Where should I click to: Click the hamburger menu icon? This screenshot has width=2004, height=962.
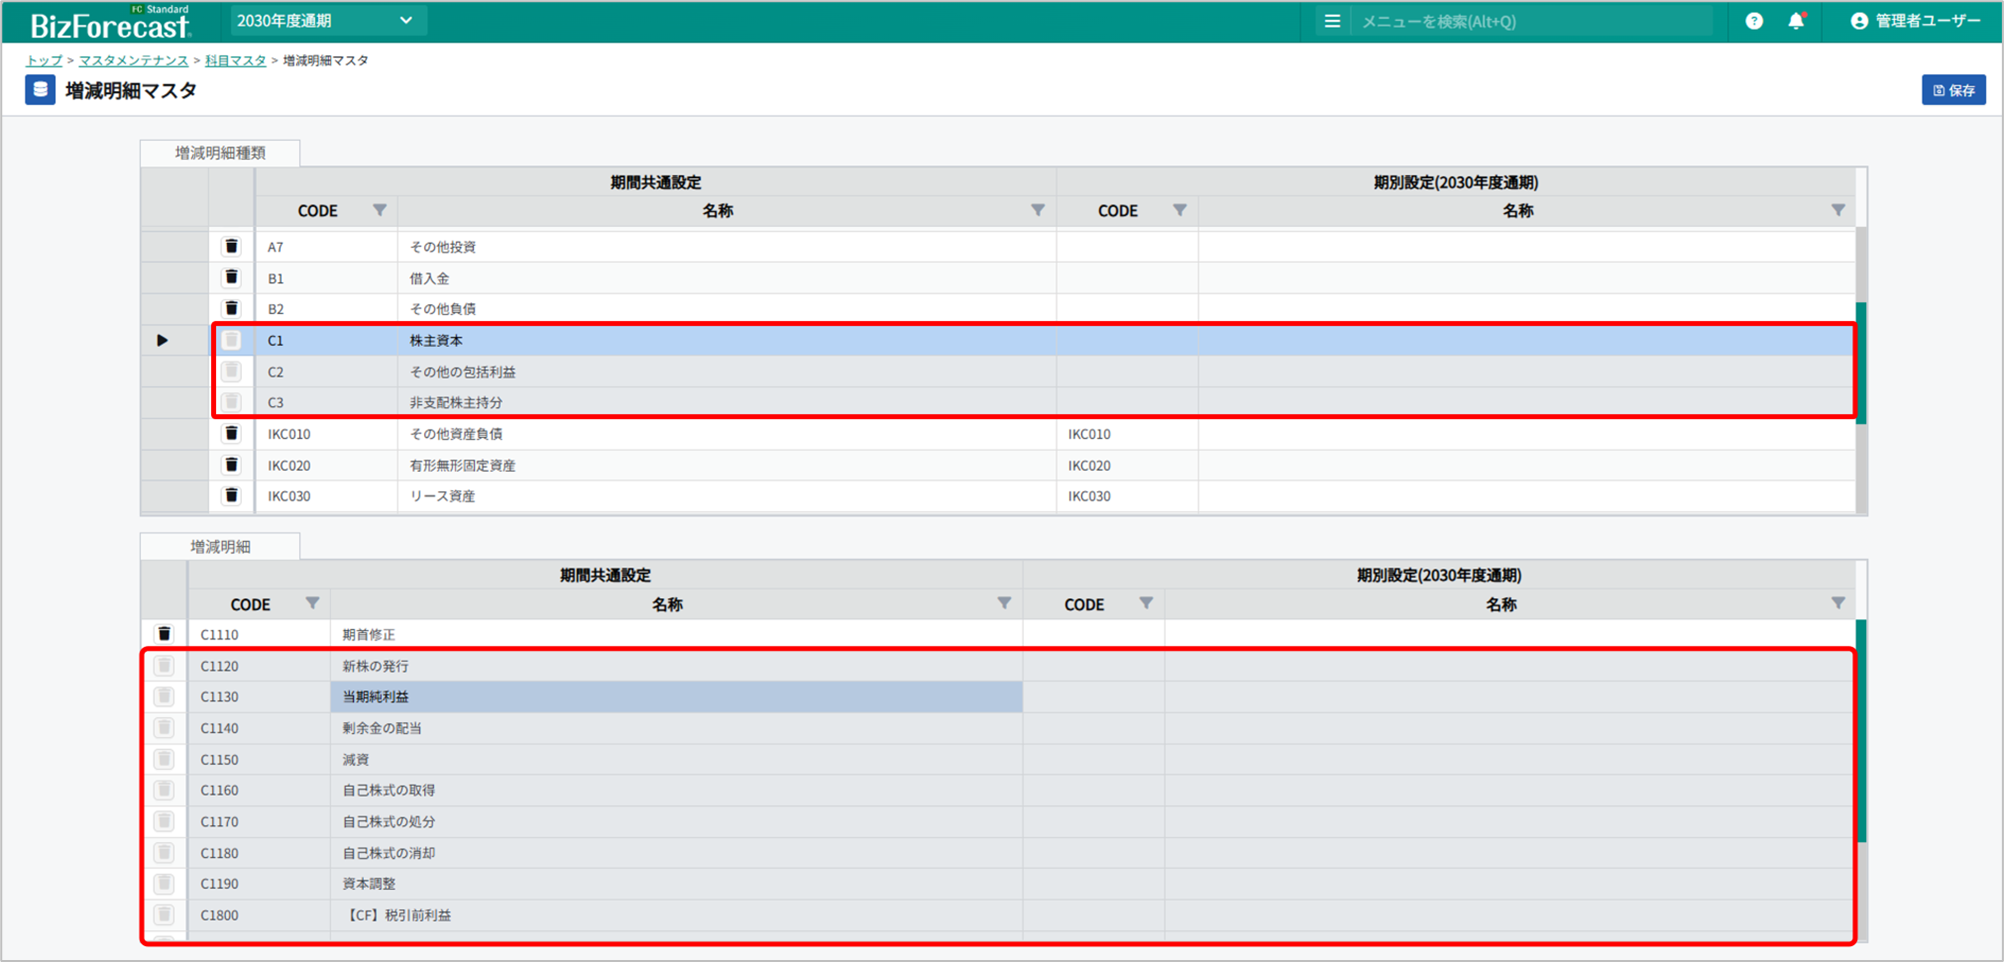1332,21
